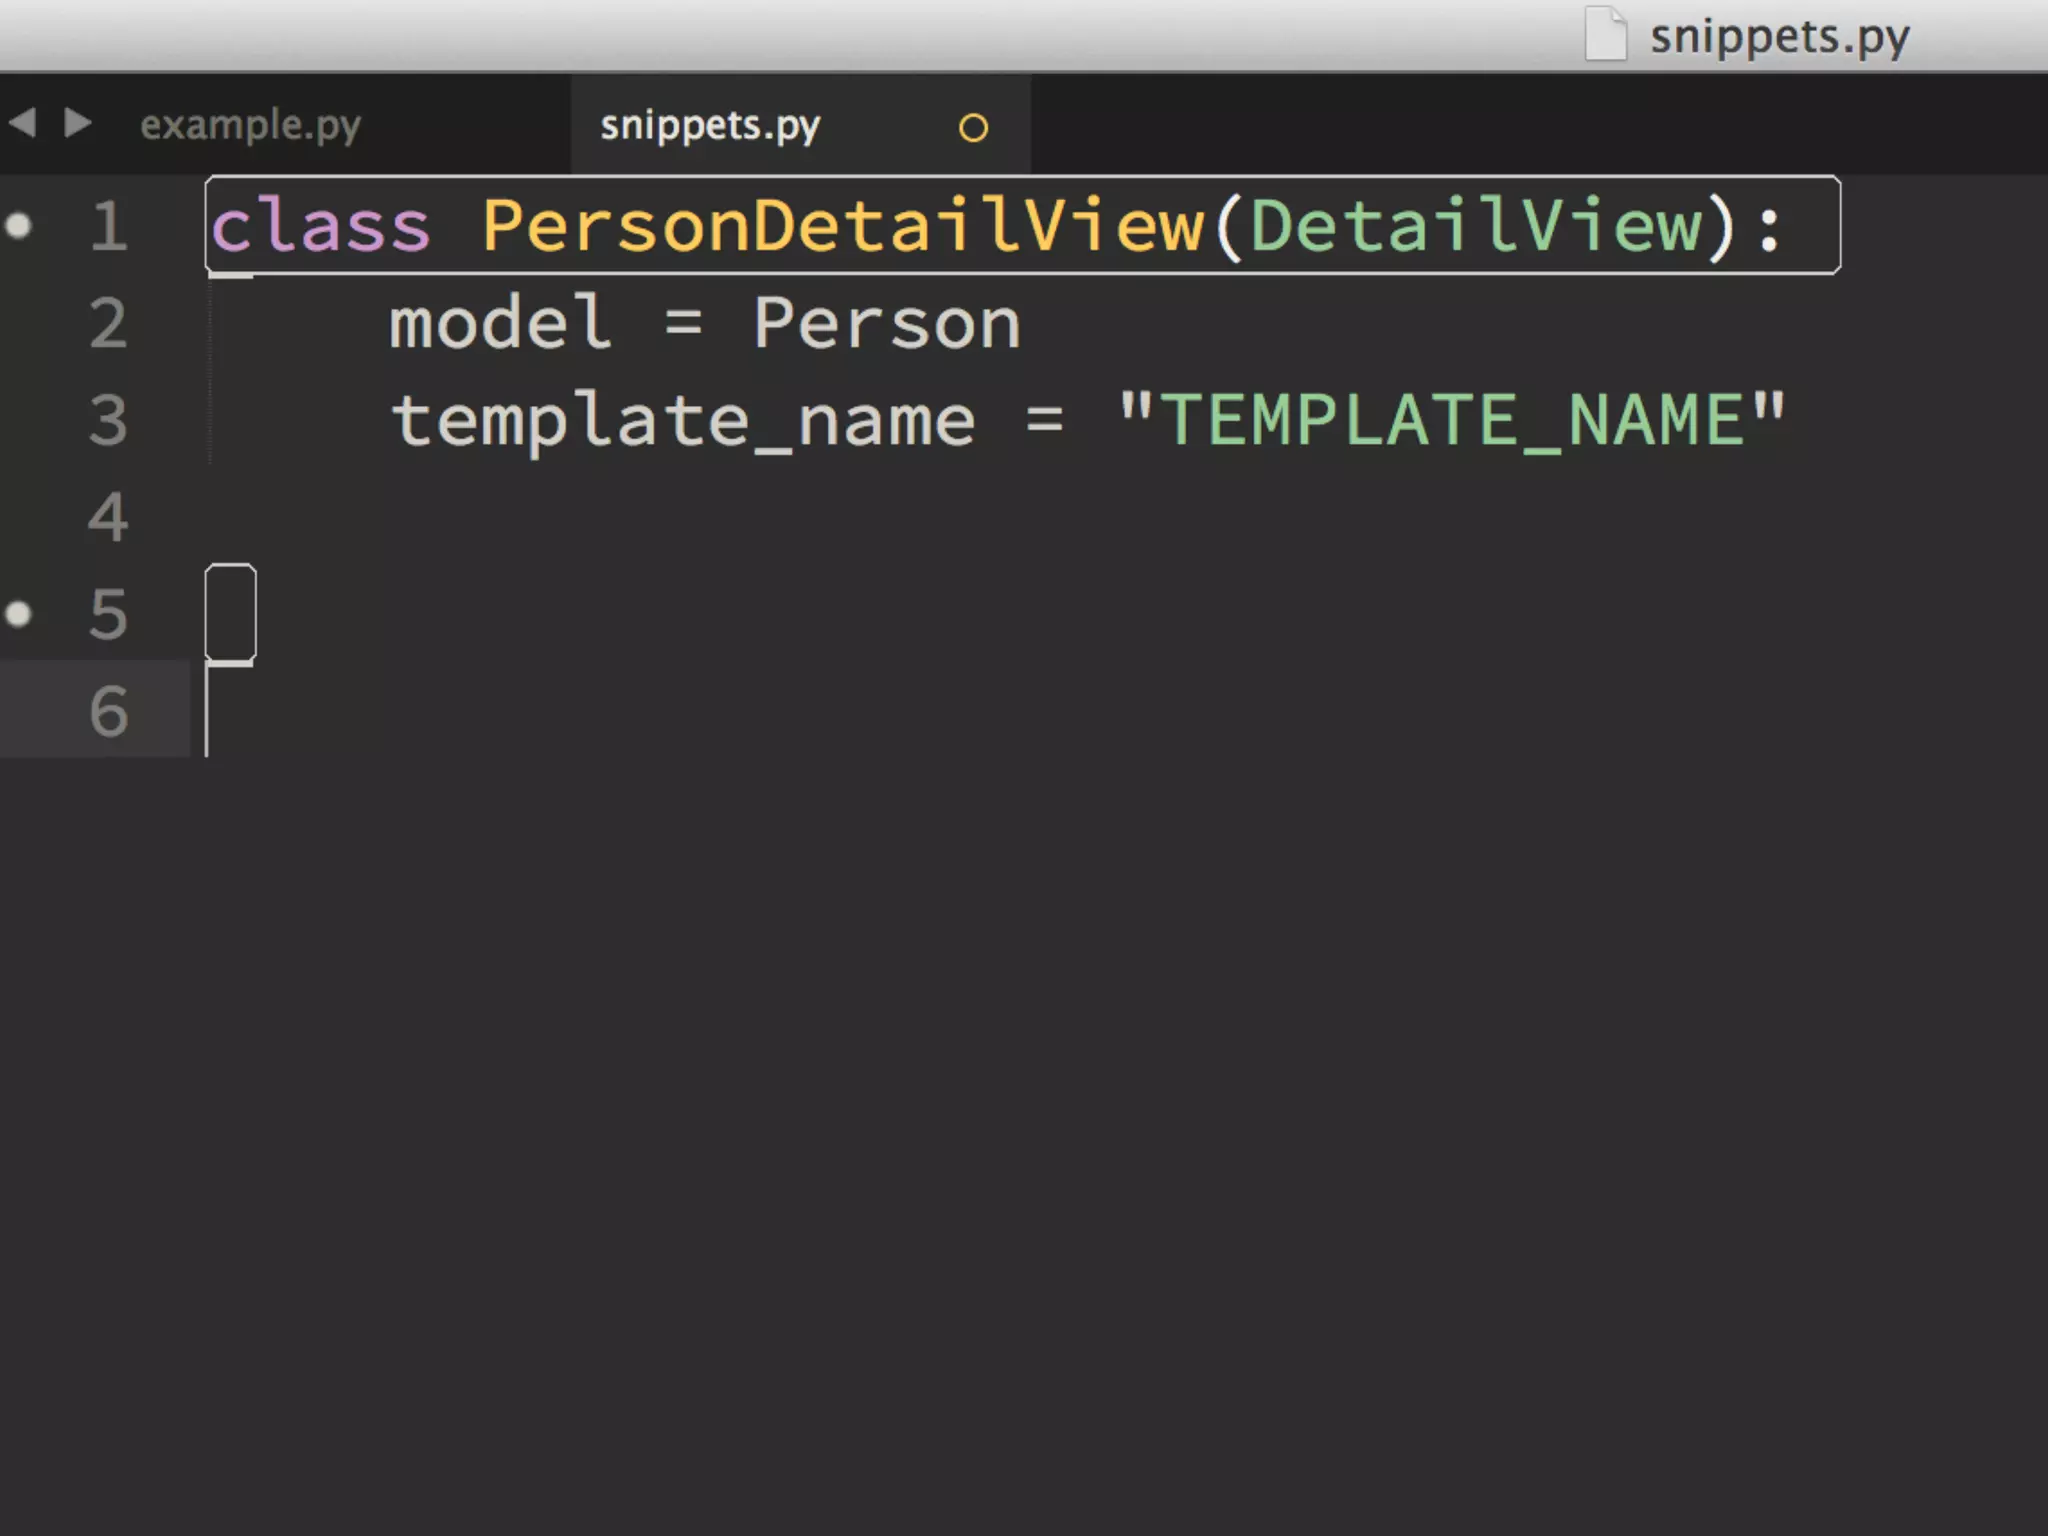Click line number 3 in the gutter
2048x1536 pixels.
tap(108, 420)
